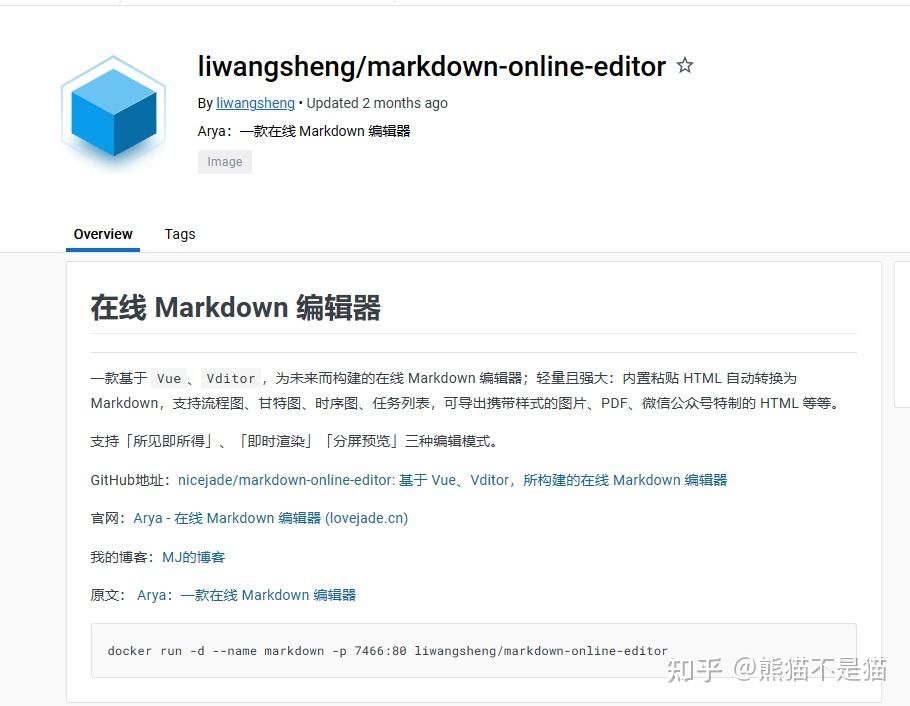Image resolution: width=910 pixels, height=706 pixels.
Task: Click the Arya short description under the author
Action: tap(304, 131)
